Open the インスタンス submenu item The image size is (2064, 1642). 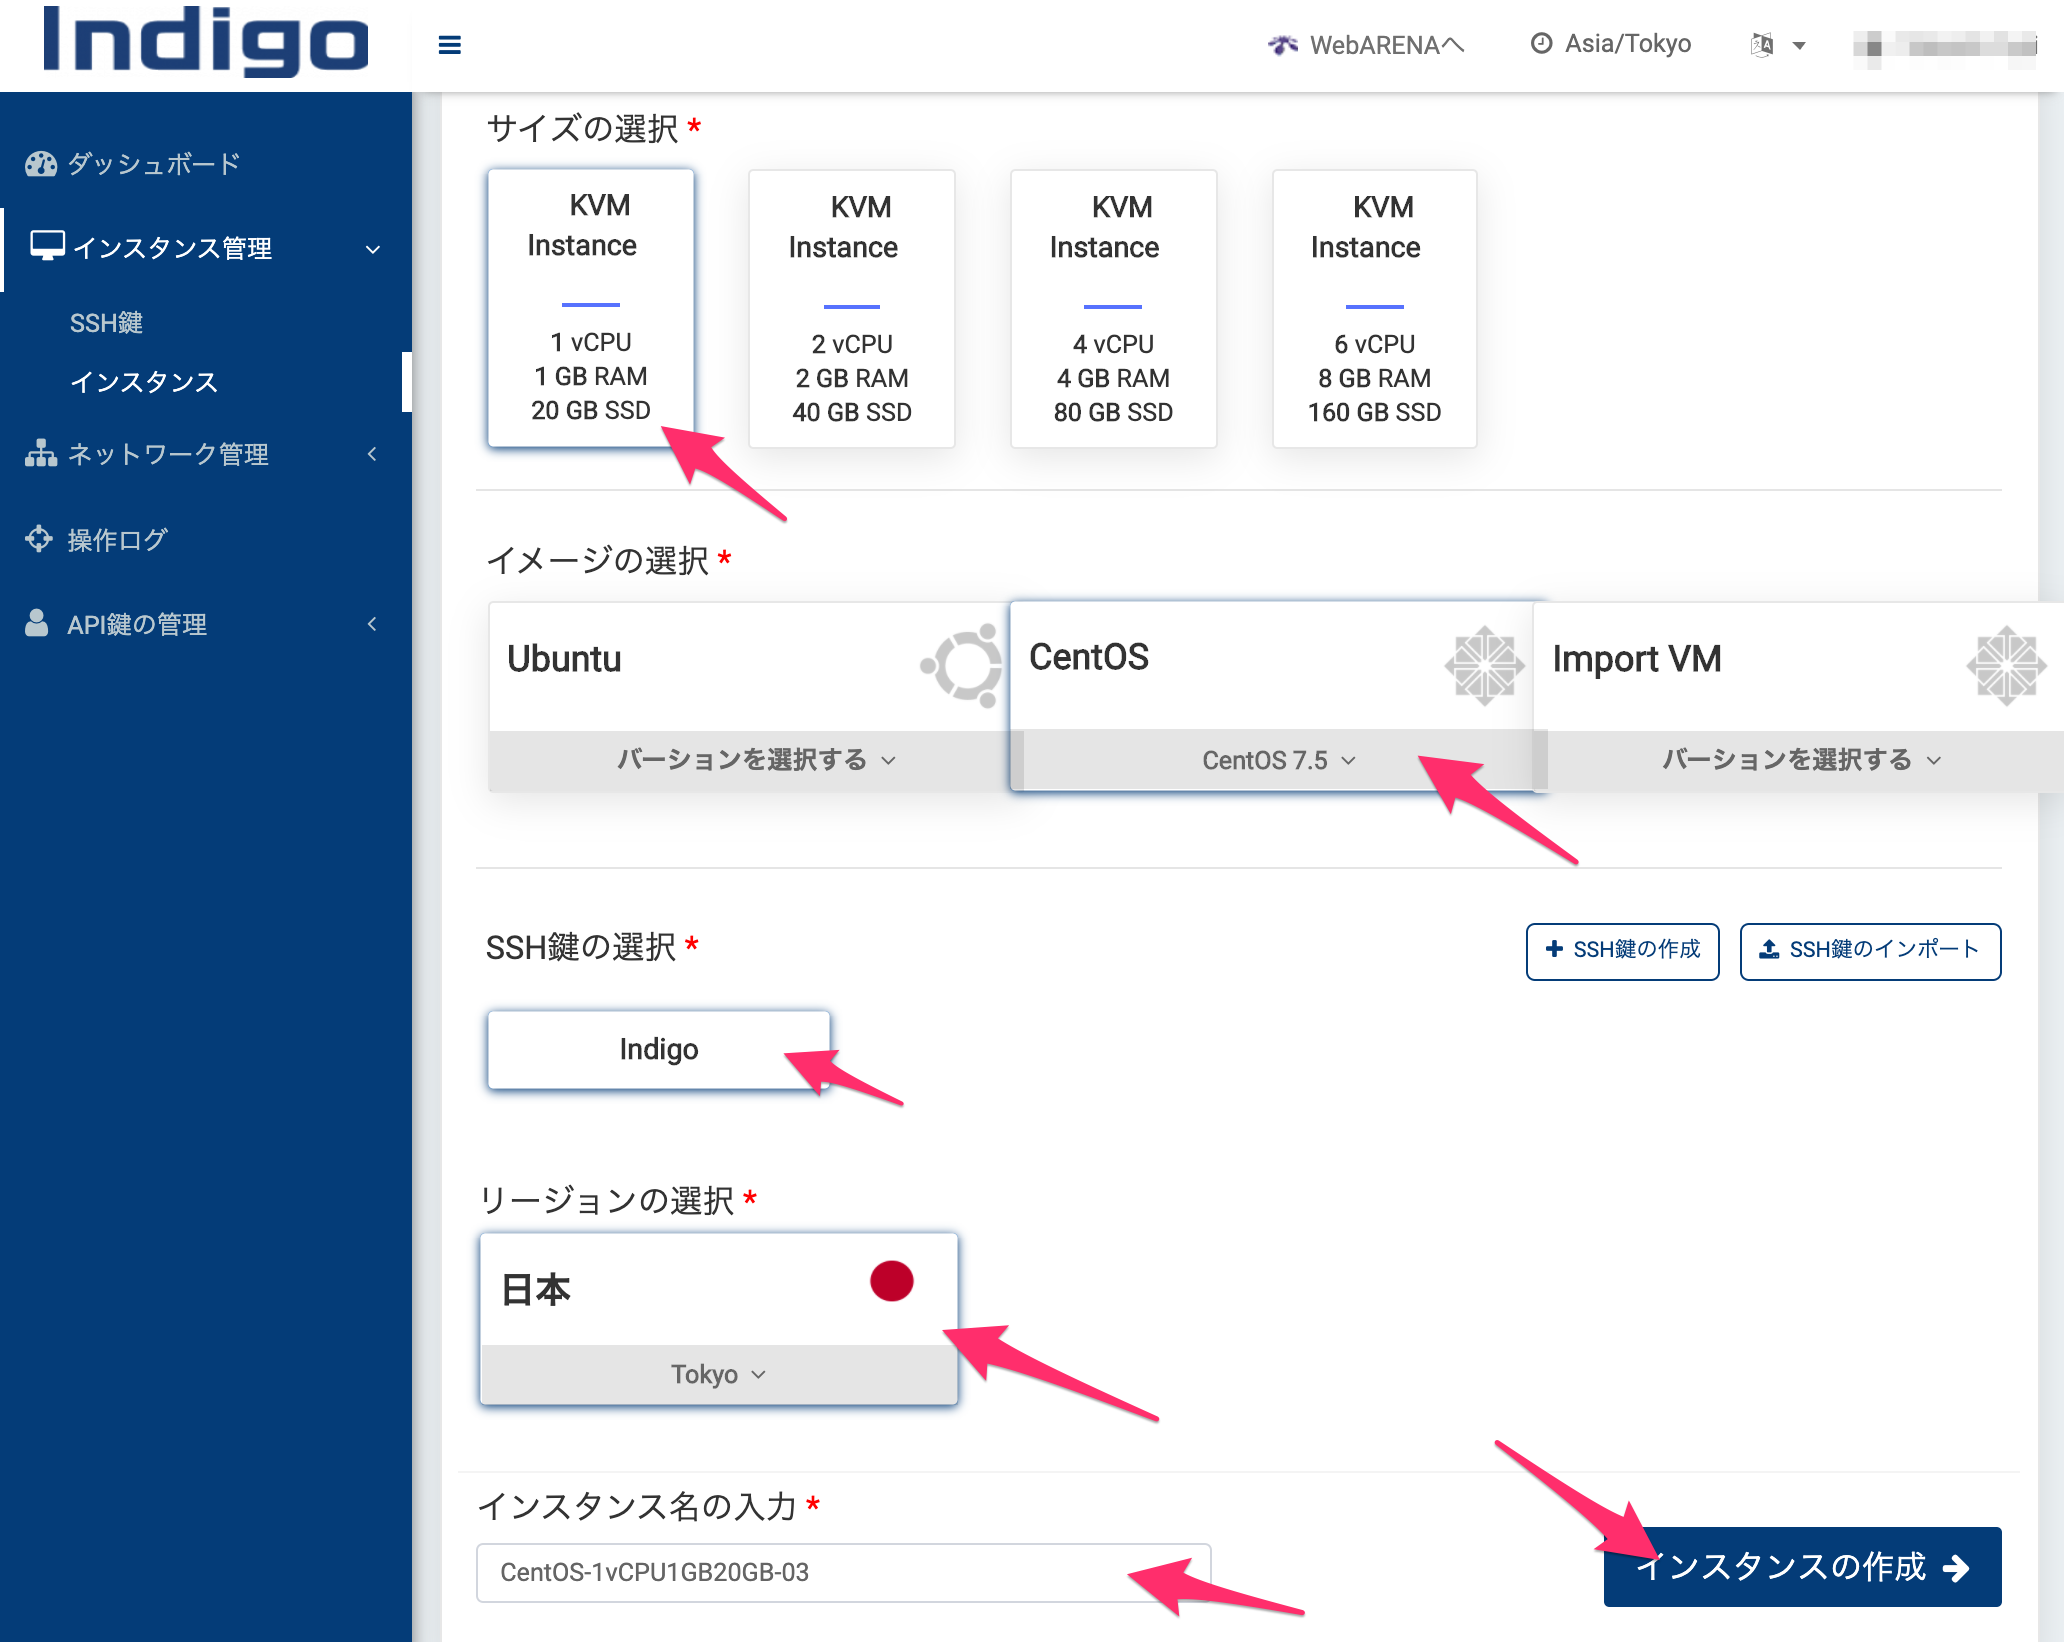click(144, 382)
